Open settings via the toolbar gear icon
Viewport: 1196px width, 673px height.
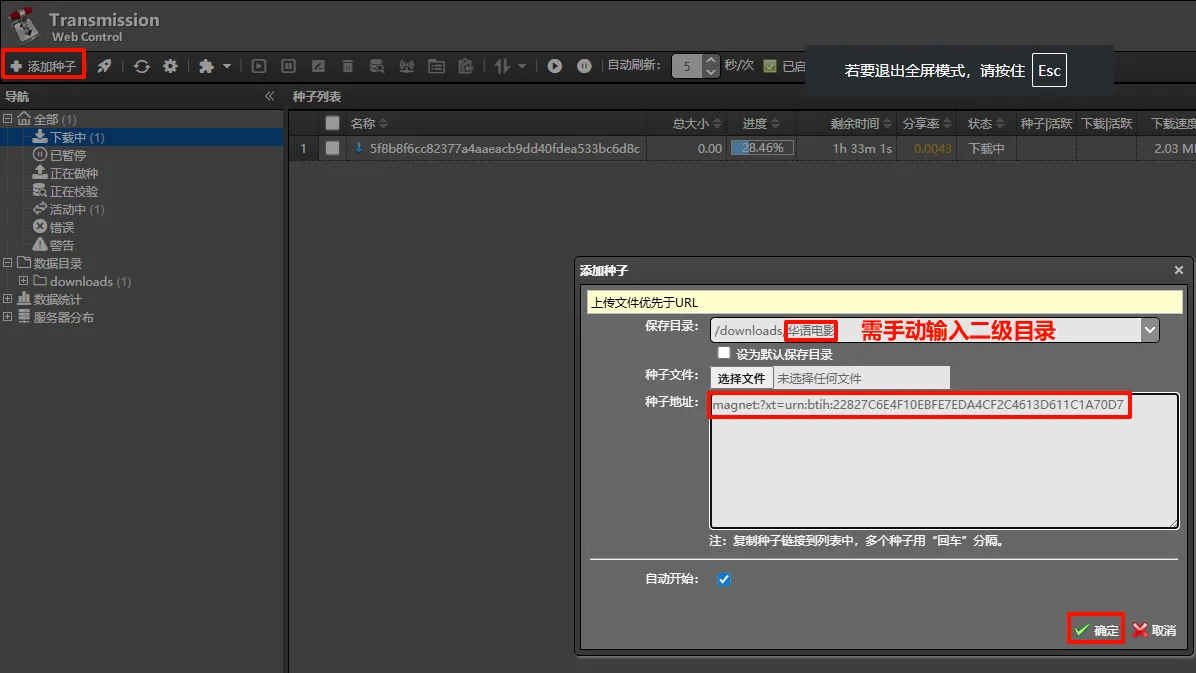point(170,66)
